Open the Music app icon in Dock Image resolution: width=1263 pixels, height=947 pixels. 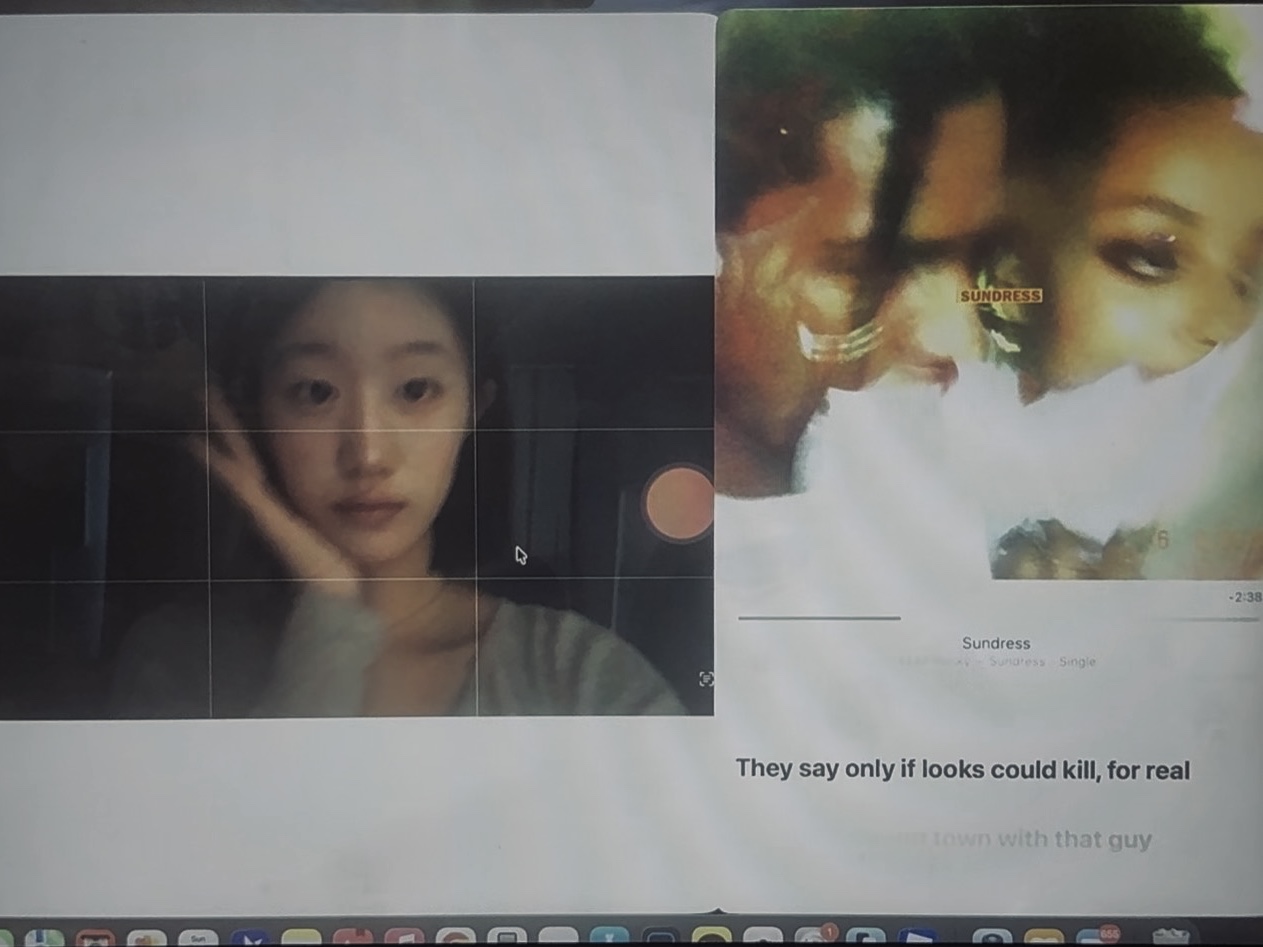pyautogui.click(x=404, y=939)
